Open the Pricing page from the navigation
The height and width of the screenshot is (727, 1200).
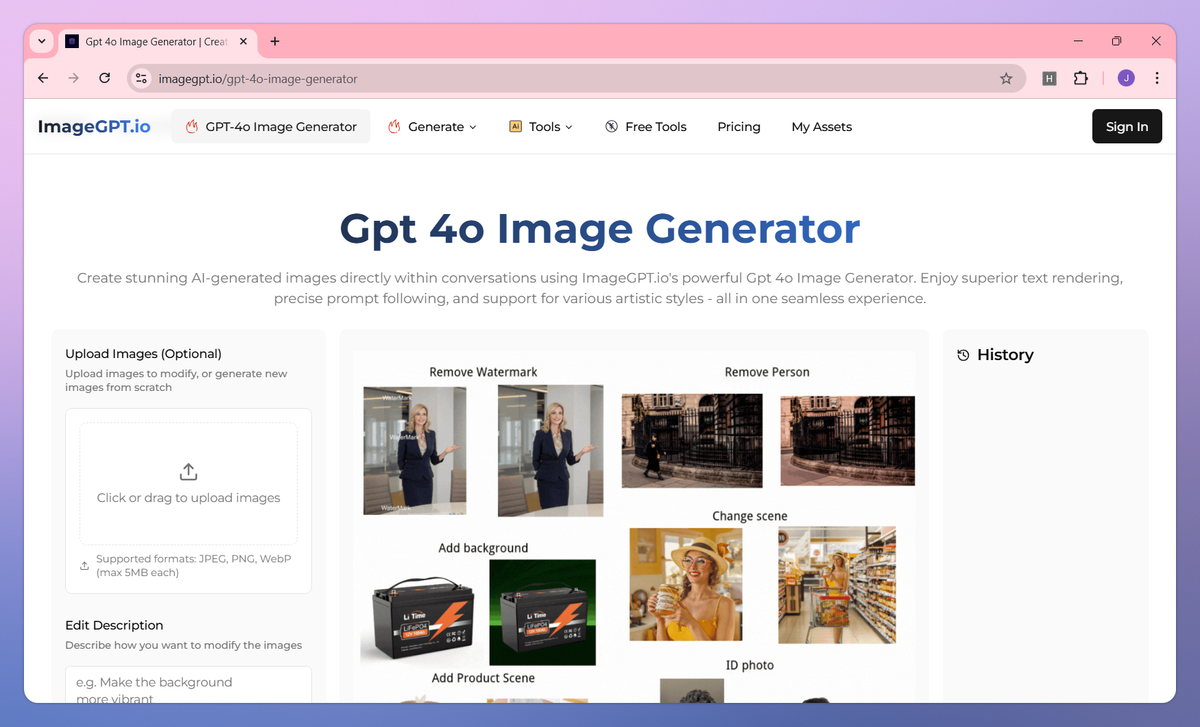[x=739, y=126]
